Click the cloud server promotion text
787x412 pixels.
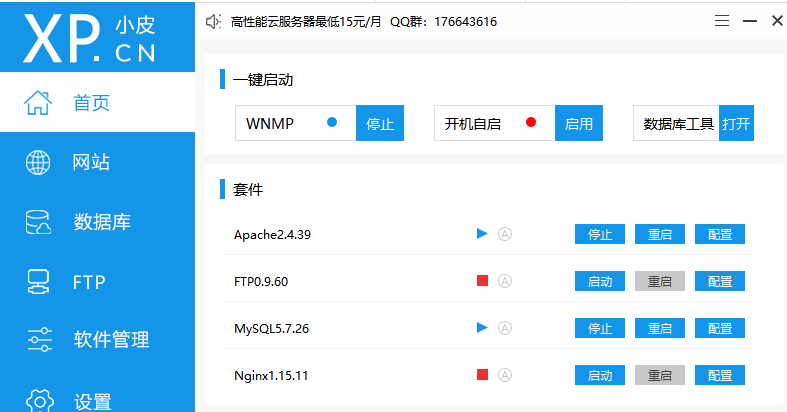tap(306, 22)
